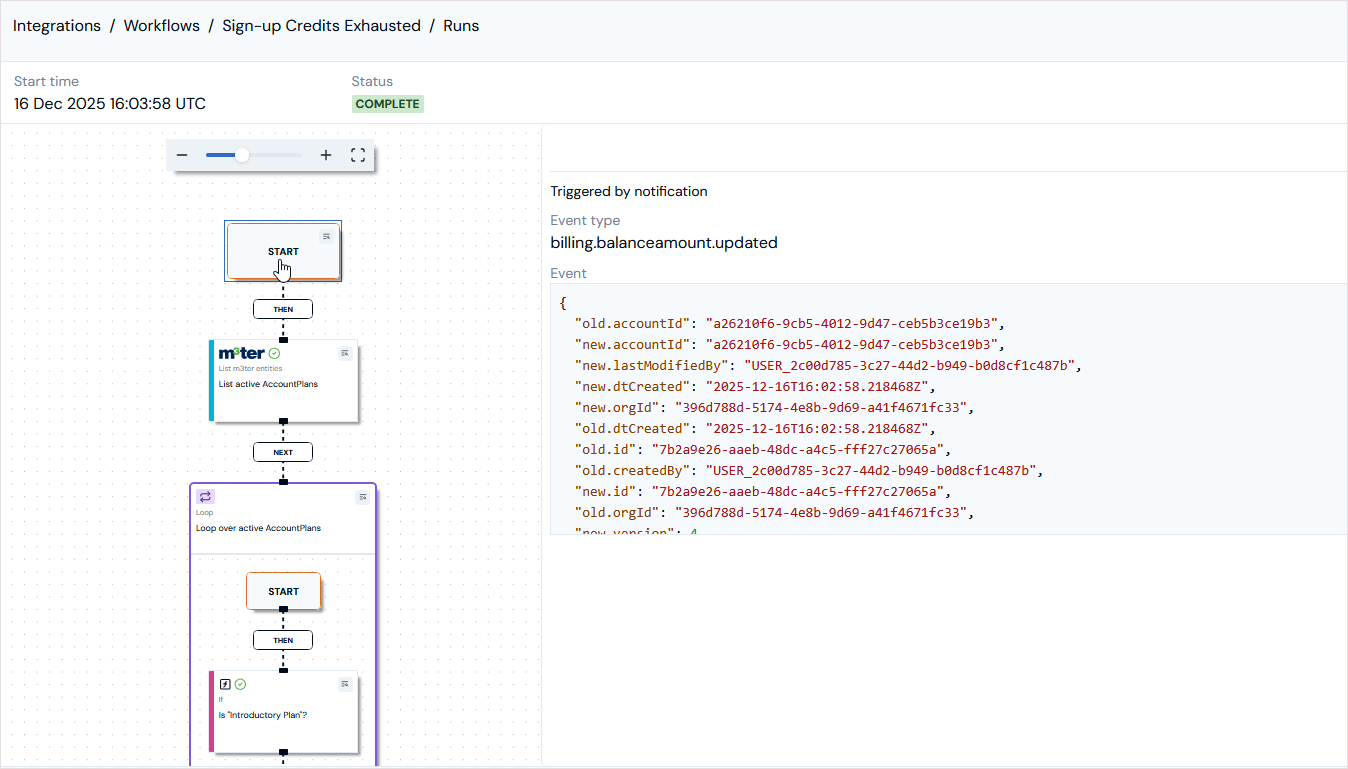Click the COMPLETE status badge
Screen dimensions: 1348x769
click(387, 104)
